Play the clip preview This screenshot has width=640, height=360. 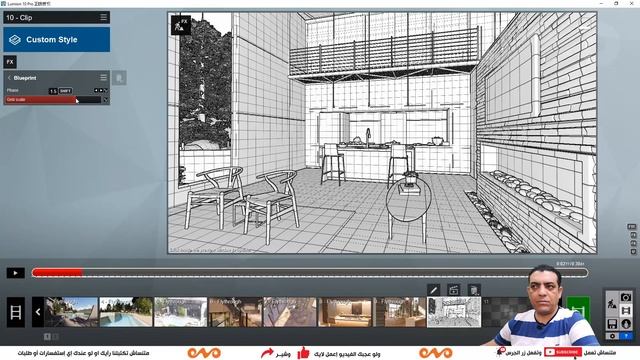pyautogui.click(x=16, y=273)
